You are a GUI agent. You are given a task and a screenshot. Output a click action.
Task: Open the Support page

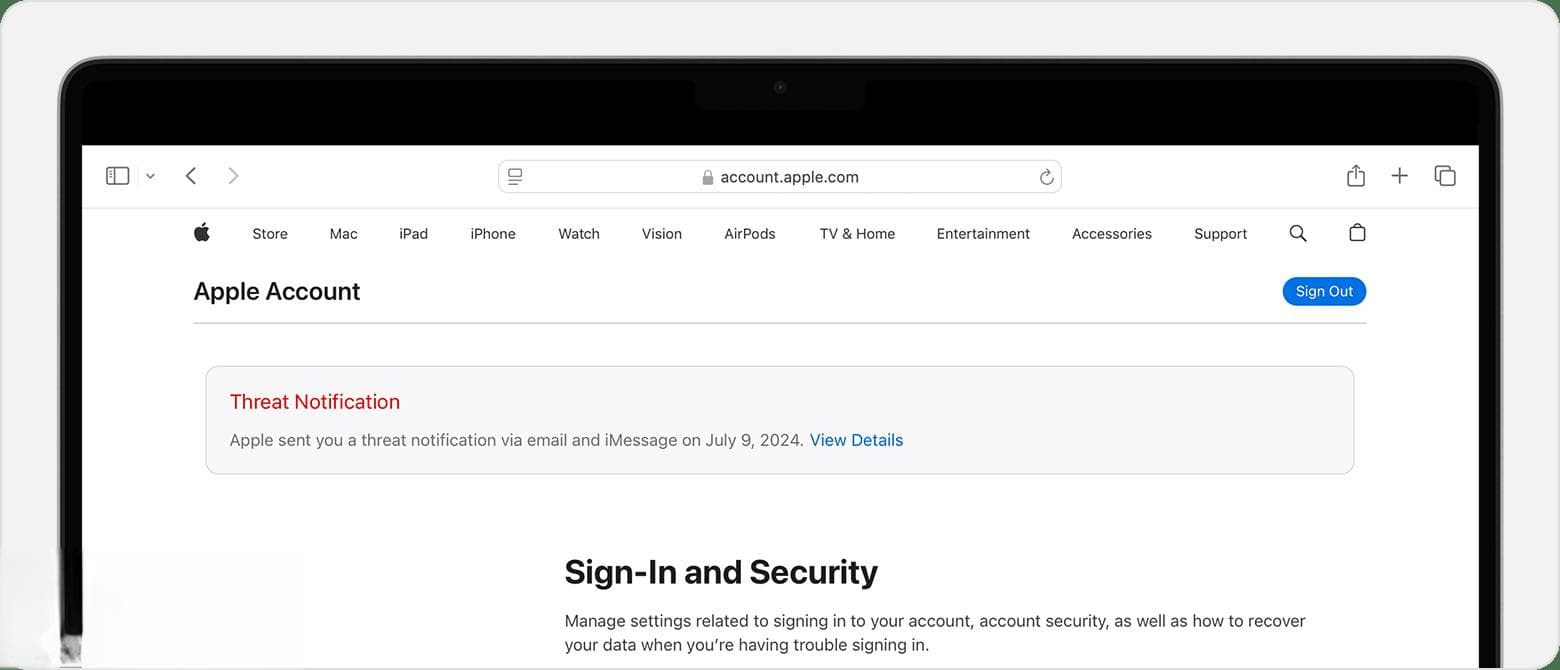point(1221,234)
